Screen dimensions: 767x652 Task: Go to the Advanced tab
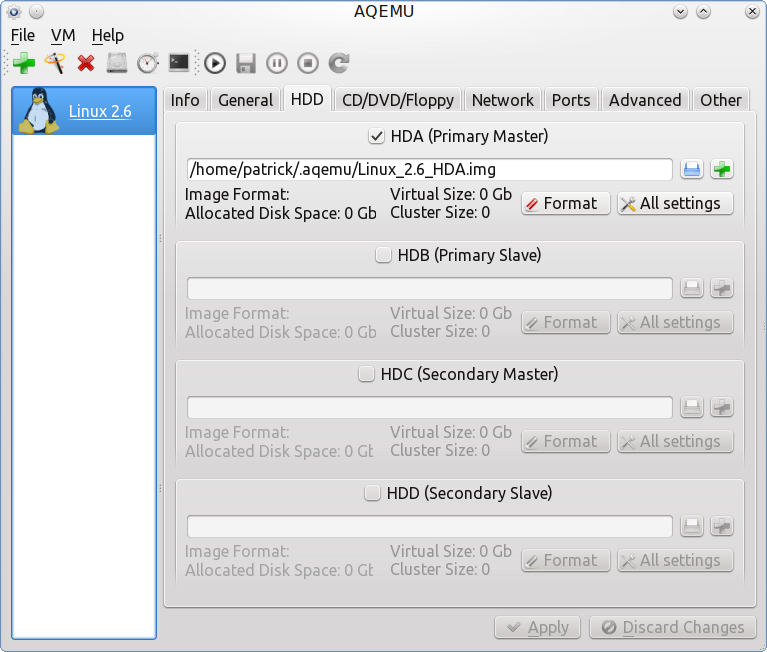pyautogui.click(x=645, y=100)
